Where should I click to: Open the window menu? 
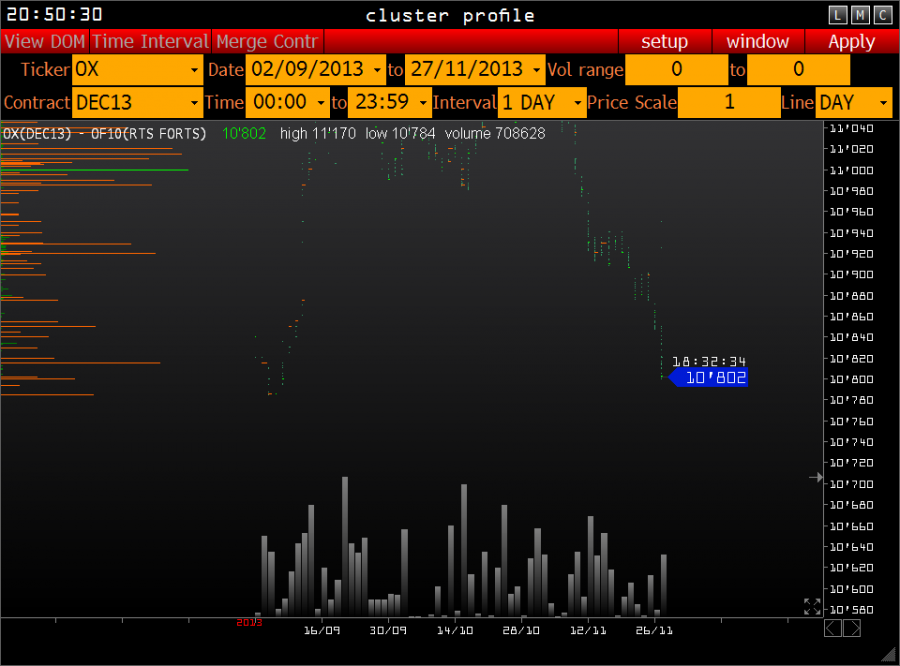coord(757,41)
